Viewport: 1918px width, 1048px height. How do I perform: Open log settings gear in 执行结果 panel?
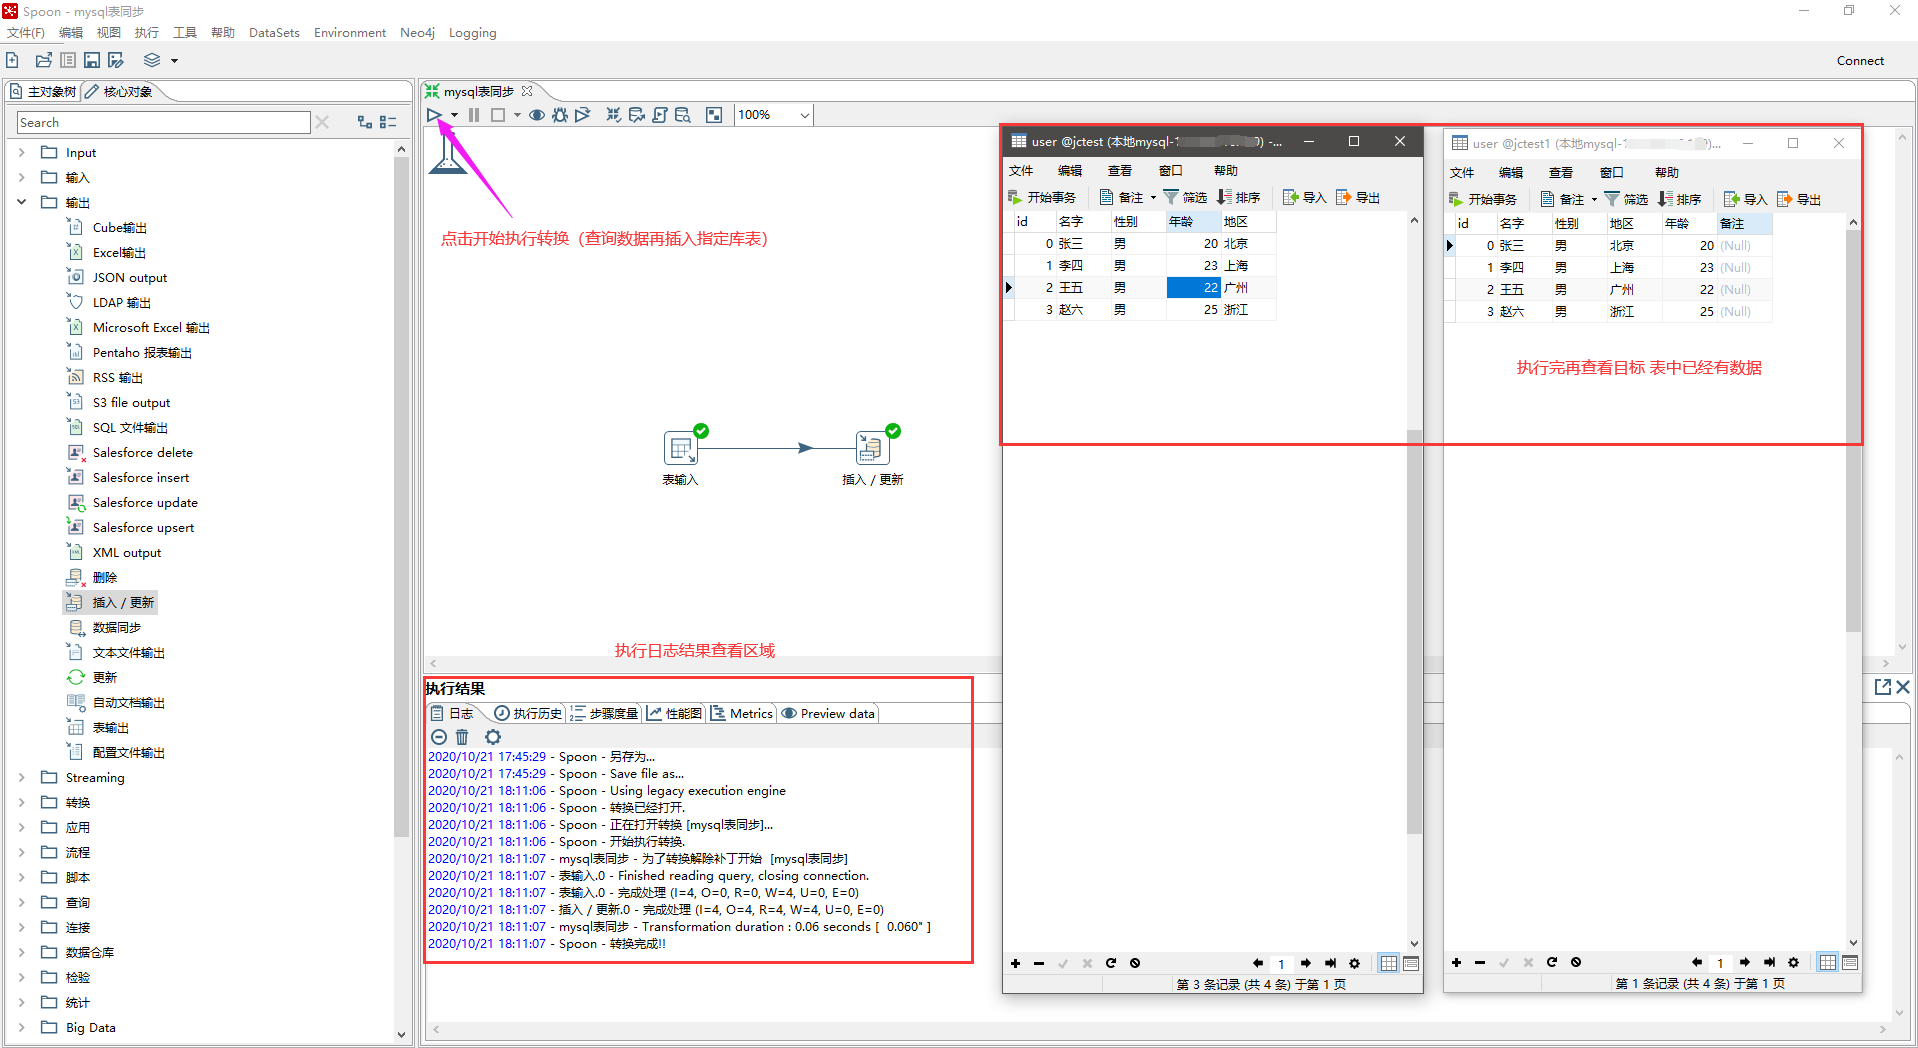pyautogui.click(x=493, y=737)
